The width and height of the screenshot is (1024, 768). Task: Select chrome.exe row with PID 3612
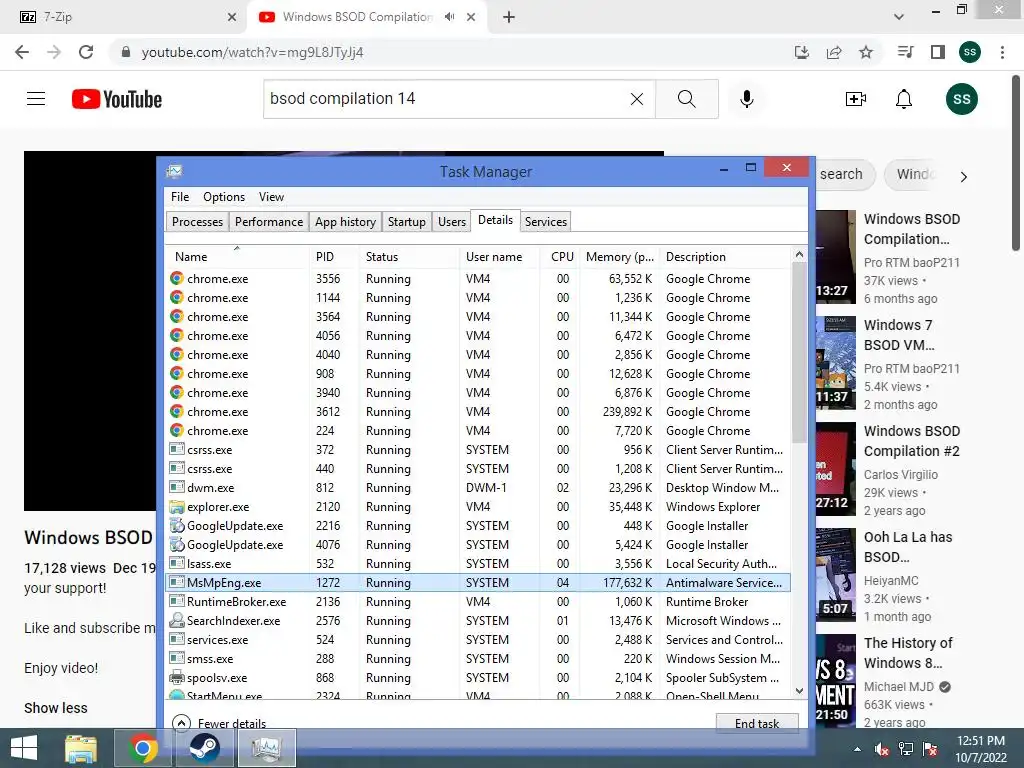point(478,411)
